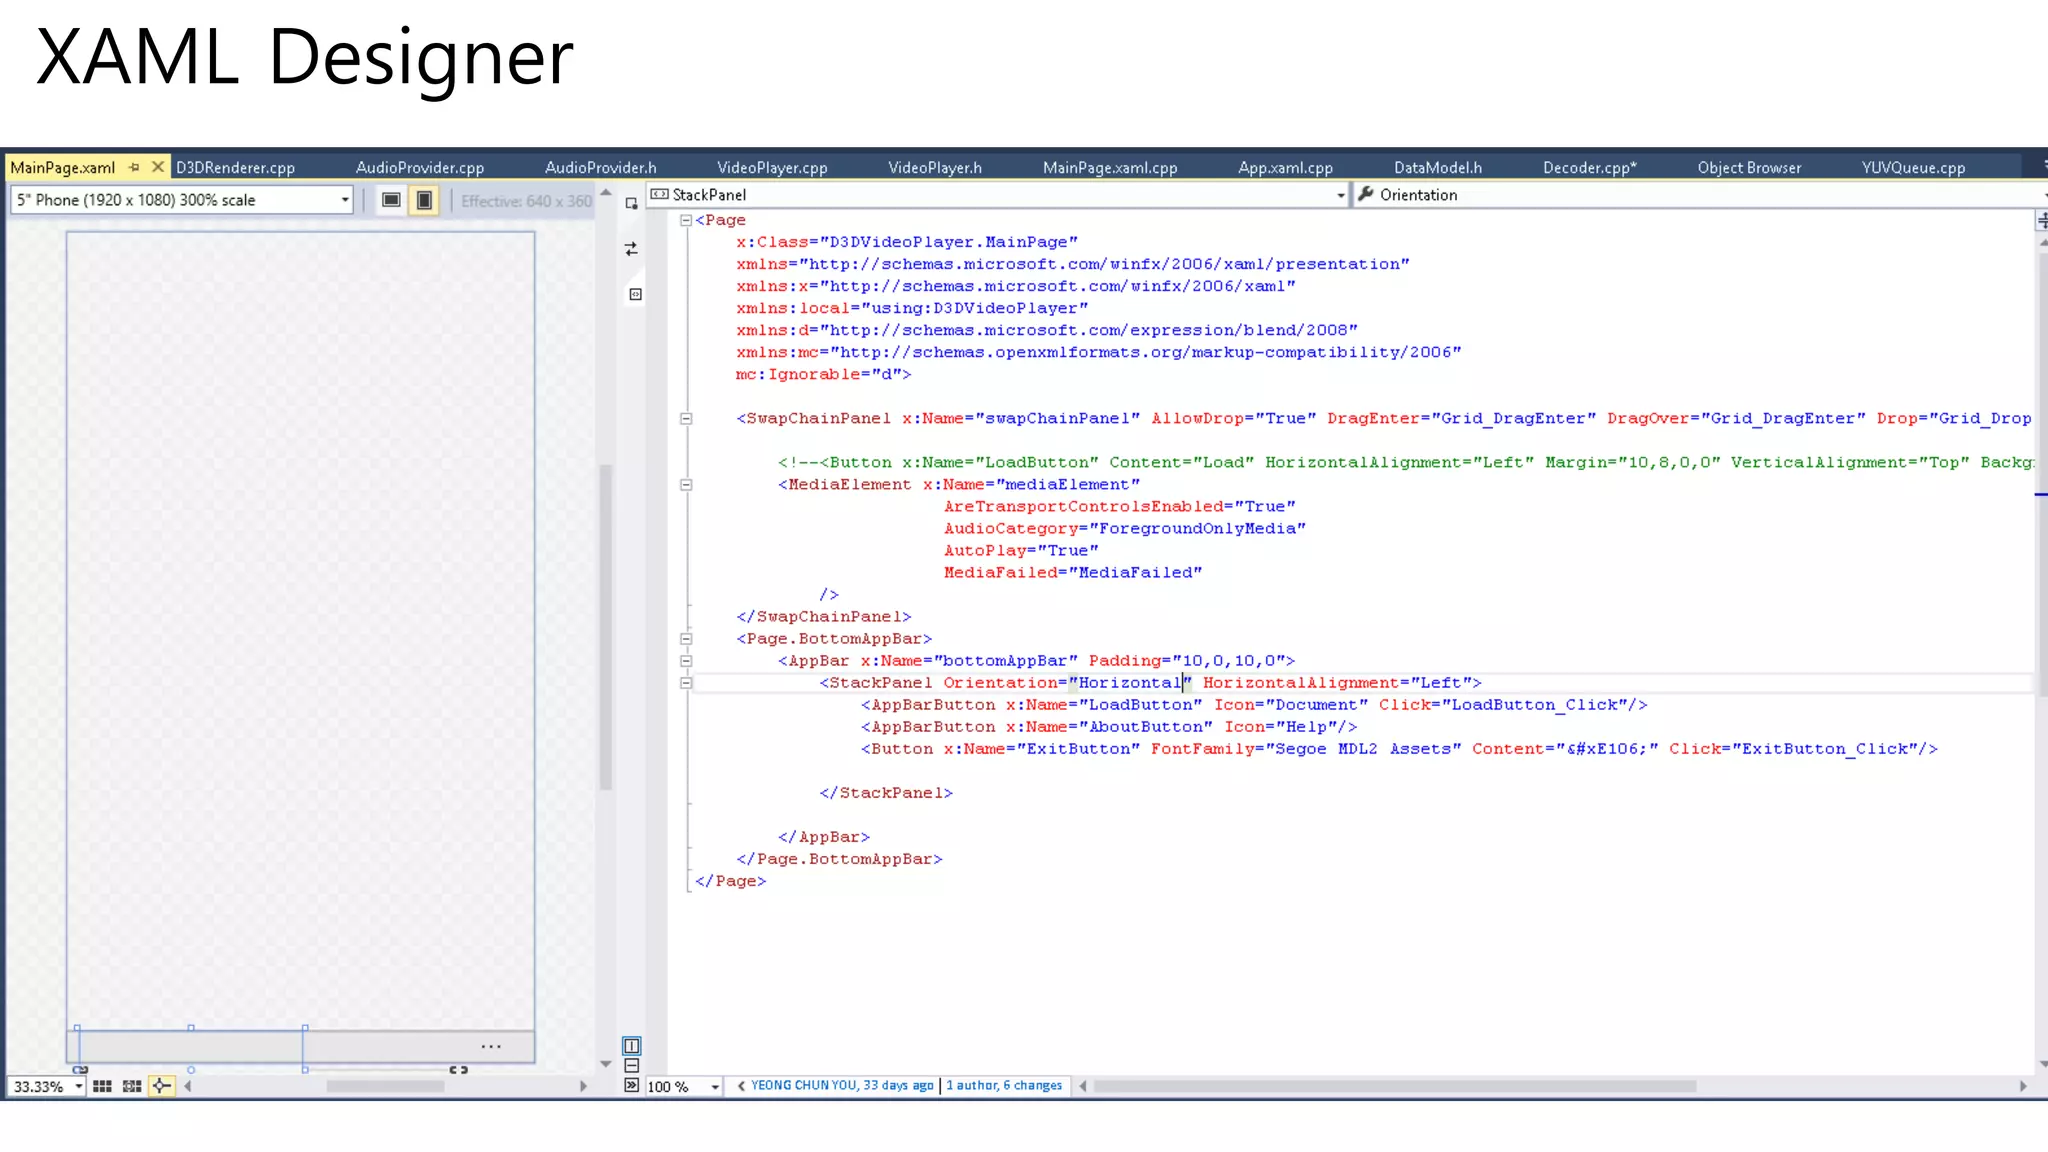
Task: Open the app bar ellipsis in designer
Action: tap(491, 1046)
